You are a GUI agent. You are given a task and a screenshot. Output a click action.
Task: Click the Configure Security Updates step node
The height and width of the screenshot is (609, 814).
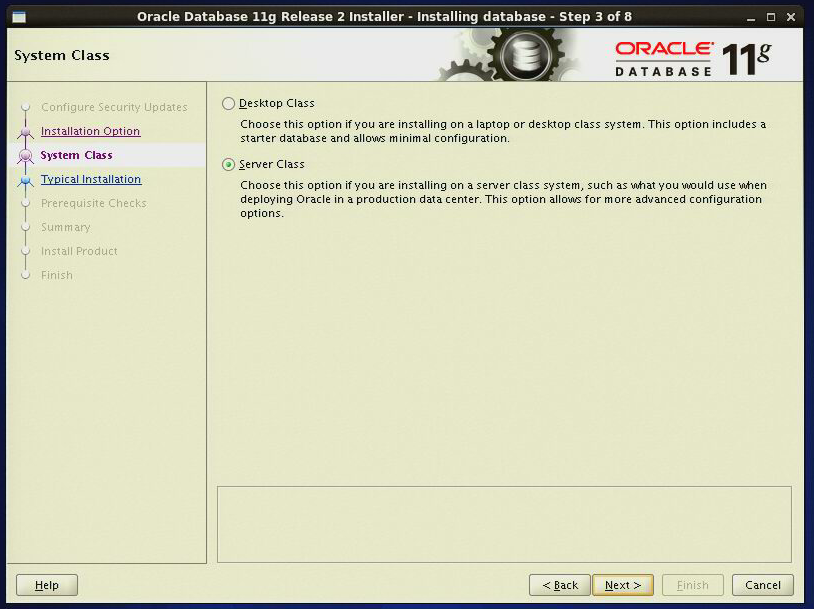coord(115,107)
